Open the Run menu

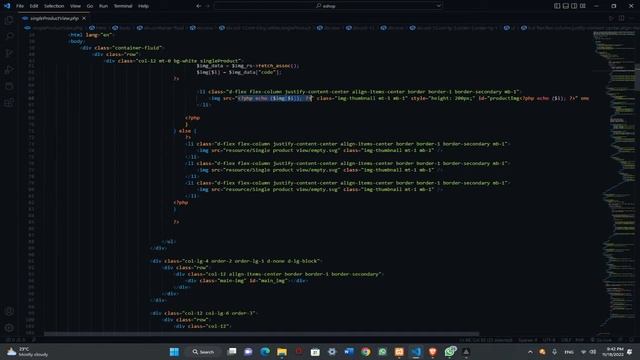pos(103,6)
